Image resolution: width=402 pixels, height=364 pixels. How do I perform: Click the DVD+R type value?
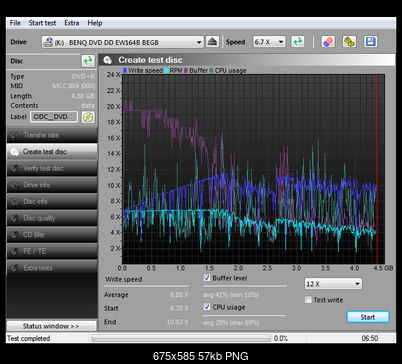click(83, 77)
